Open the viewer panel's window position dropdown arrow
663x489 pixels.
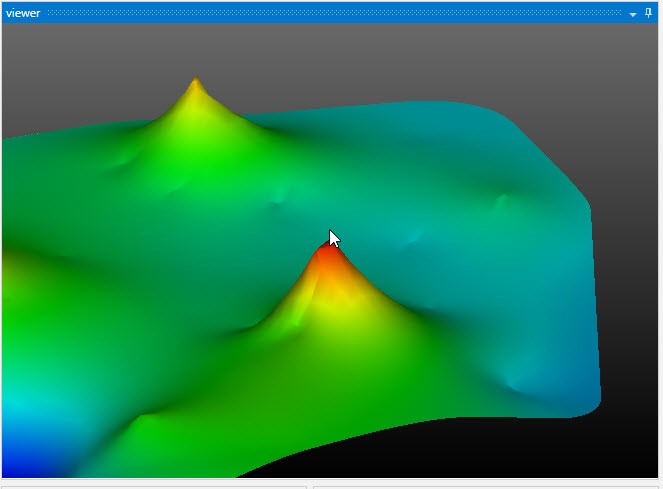[633, 14]
